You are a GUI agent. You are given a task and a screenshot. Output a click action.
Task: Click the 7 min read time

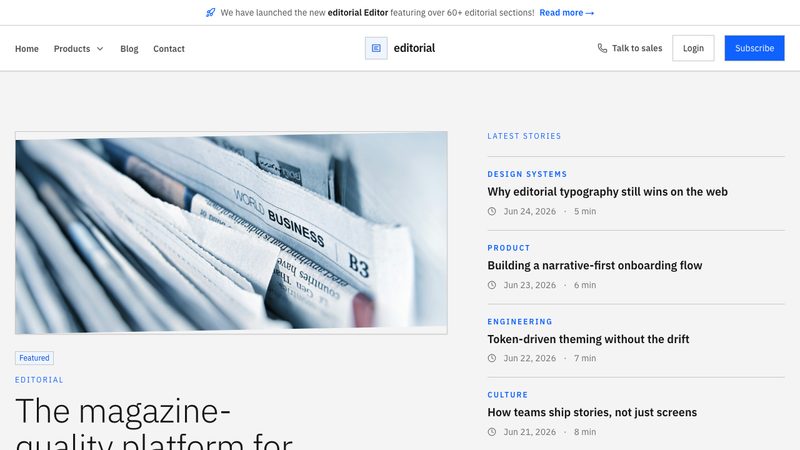585,358
